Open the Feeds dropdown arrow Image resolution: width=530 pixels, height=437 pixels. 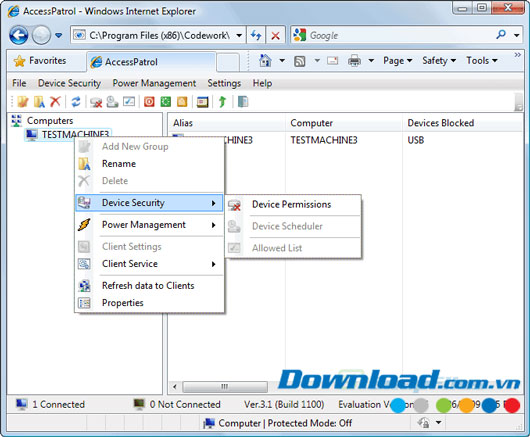[x=317, y=61]
